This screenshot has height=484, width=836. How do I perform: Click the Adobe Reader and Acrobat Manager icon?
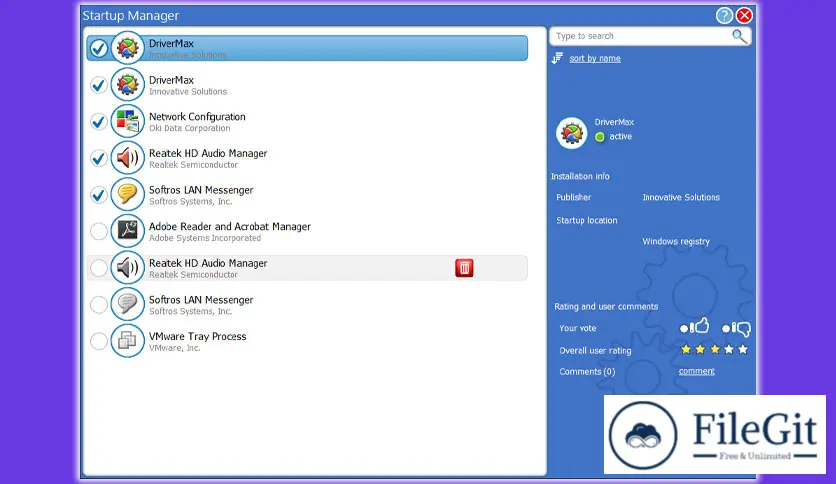pyautogui.click(x=127, y=231)
